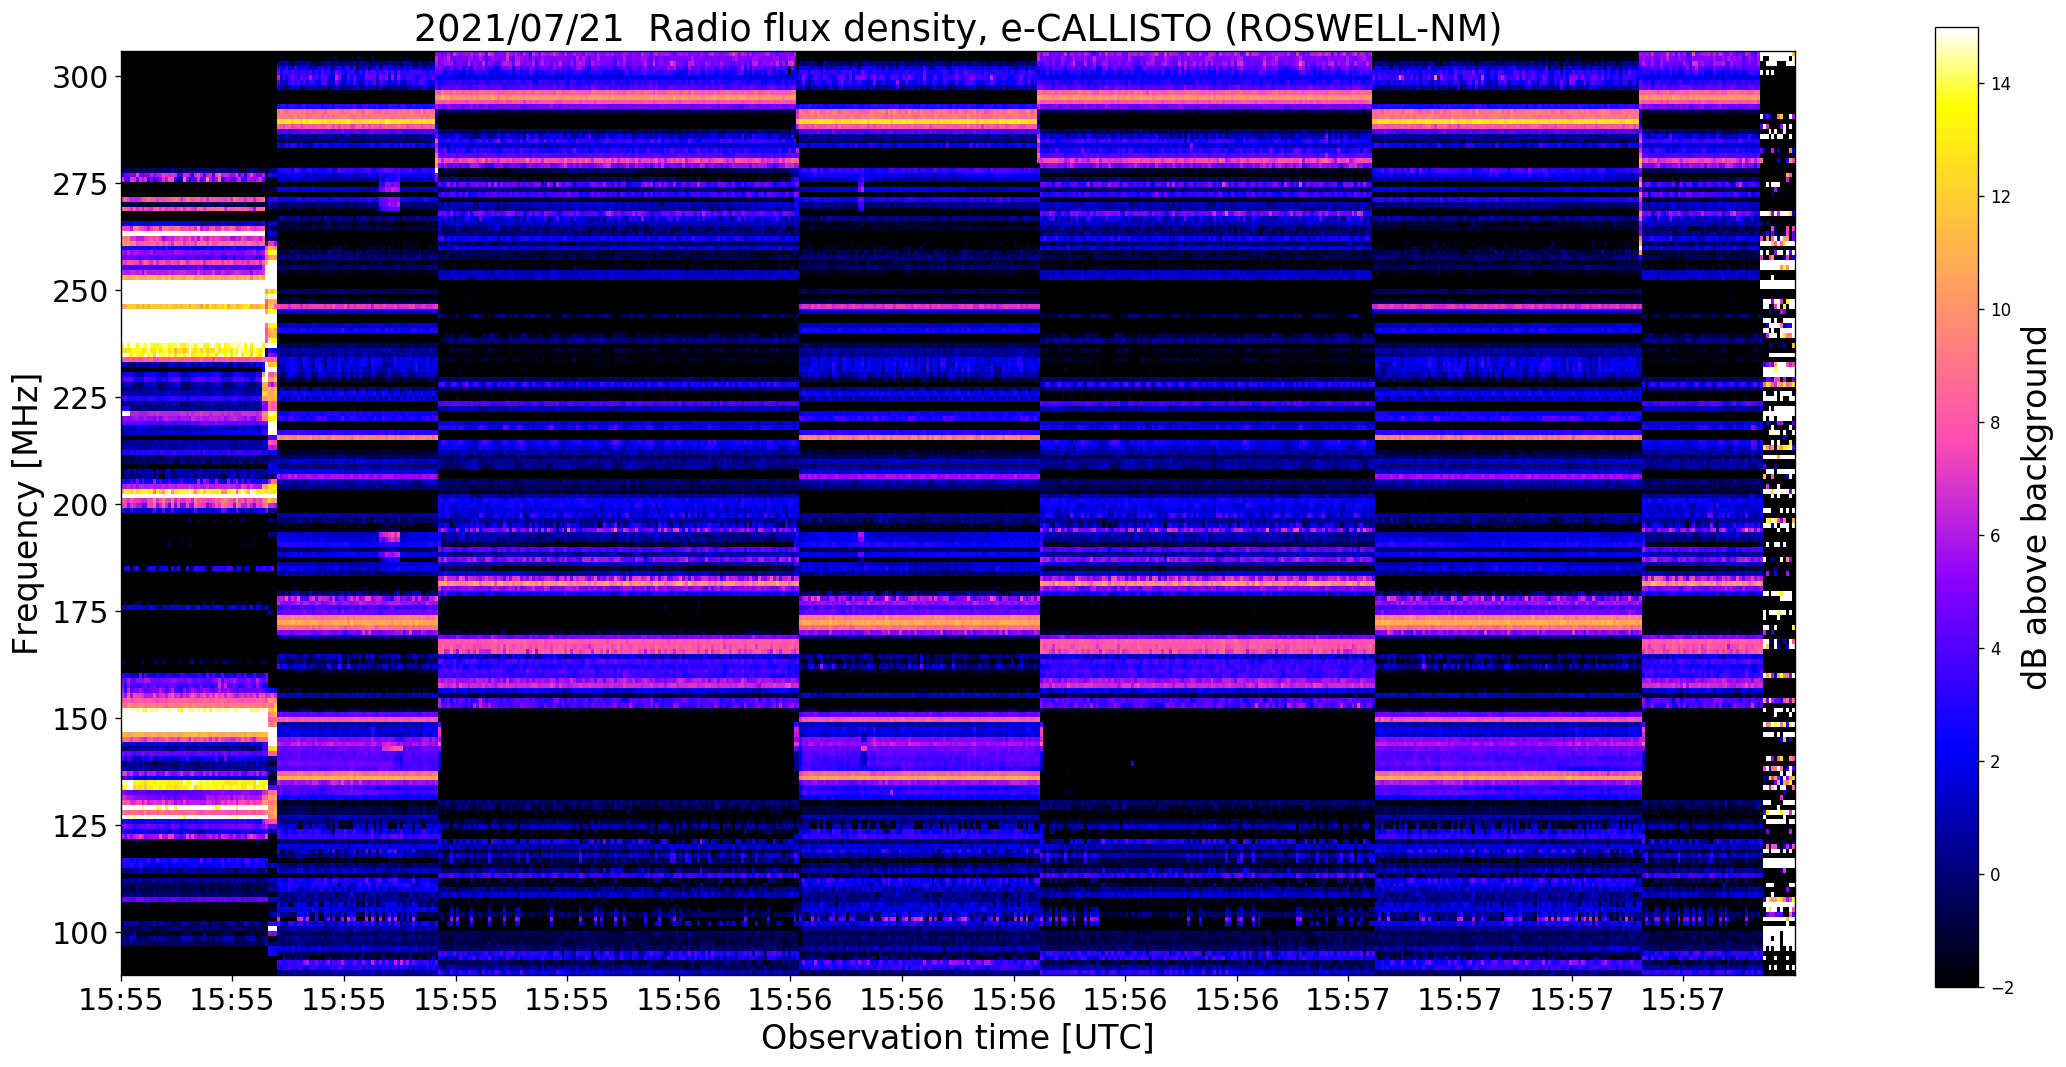Click the 125 frequency tick label
Image resolution: width=2066 pixels, height=1067 pixels.
[x=82, y=826]
